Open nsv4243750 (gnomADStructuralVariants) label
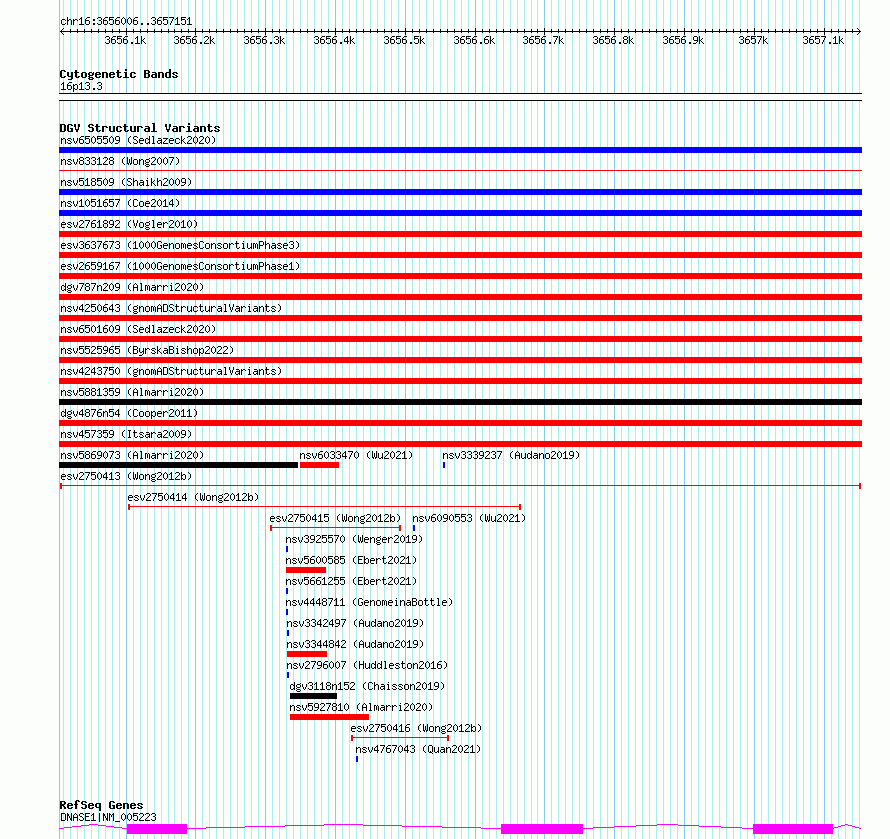This screenshot has width=890, height=839. coord(171,371)
